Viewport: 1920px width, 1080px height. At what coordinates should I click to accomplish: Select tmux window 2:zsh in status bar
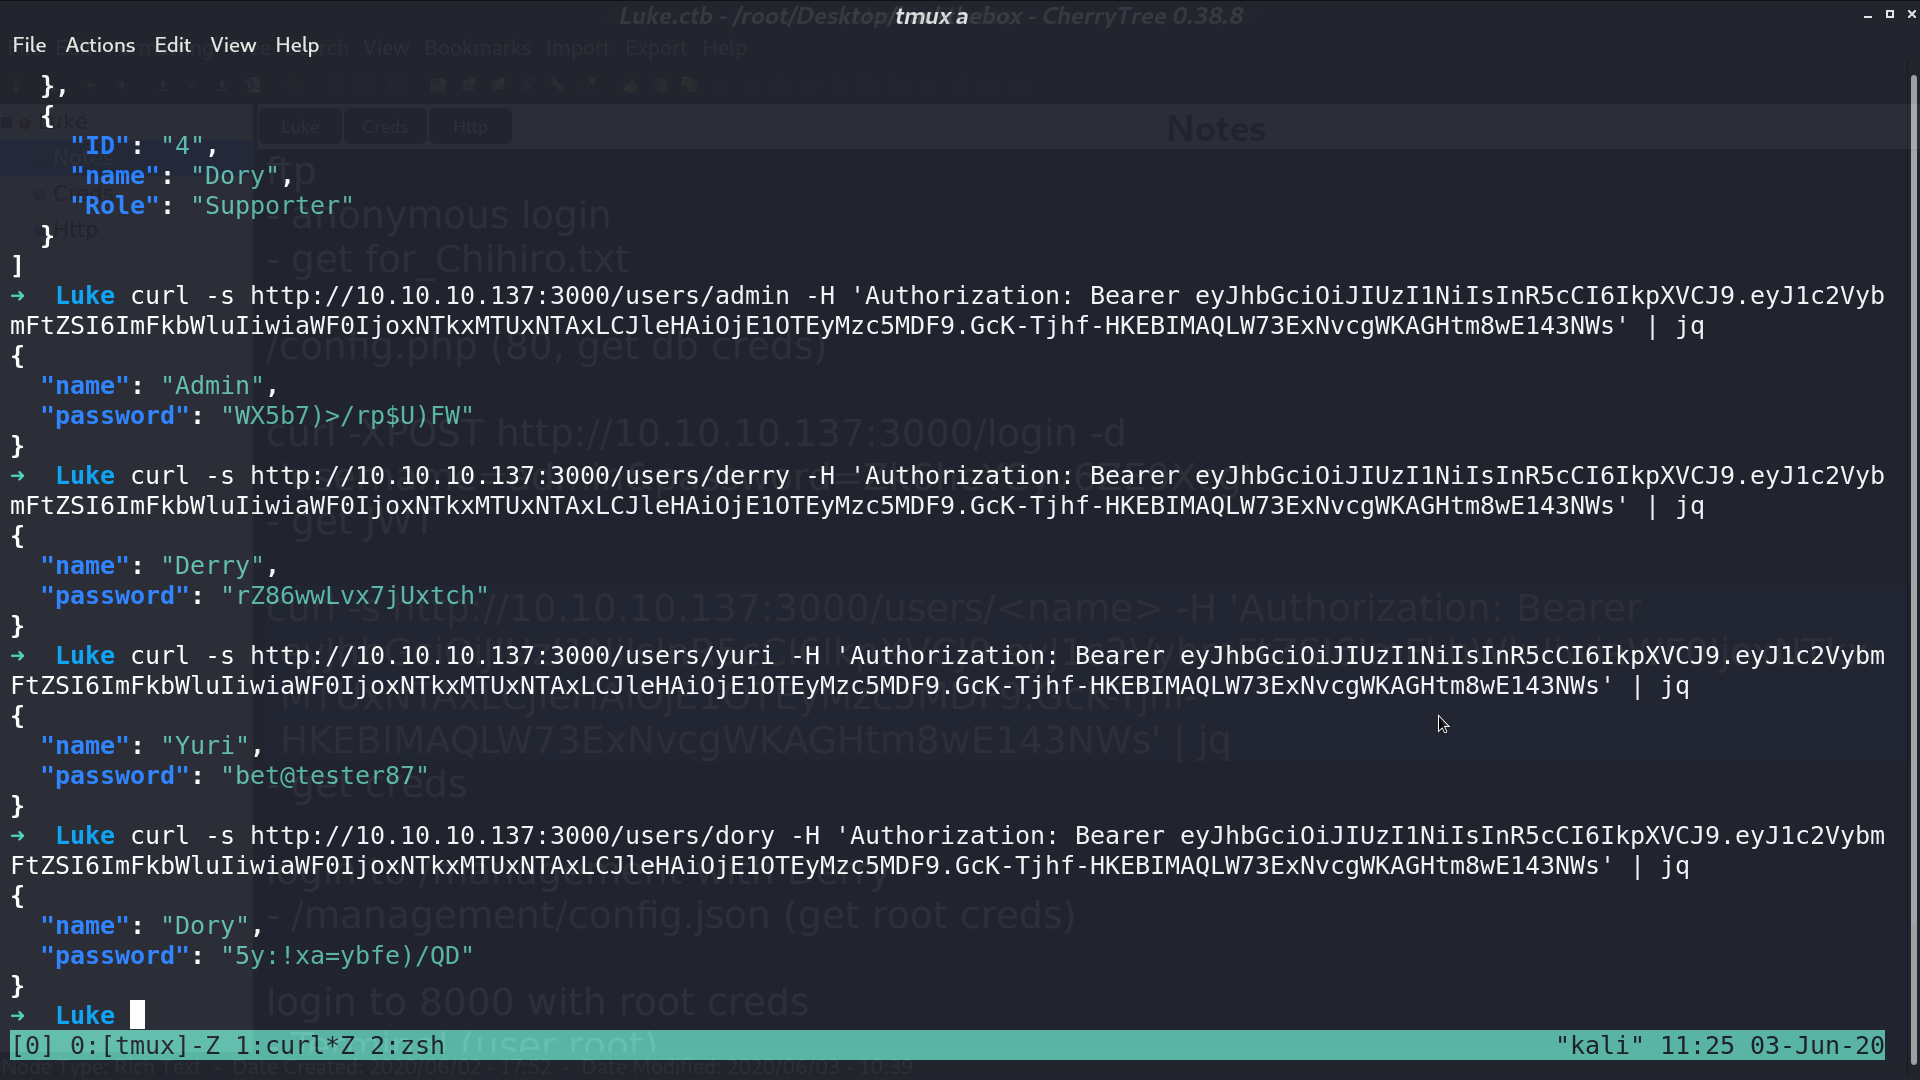[x=407, y=1046]
